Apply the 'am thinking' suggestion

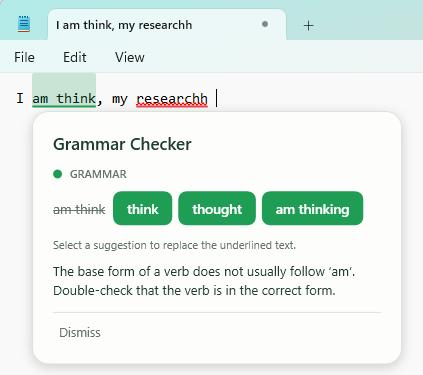coord(312,208)
